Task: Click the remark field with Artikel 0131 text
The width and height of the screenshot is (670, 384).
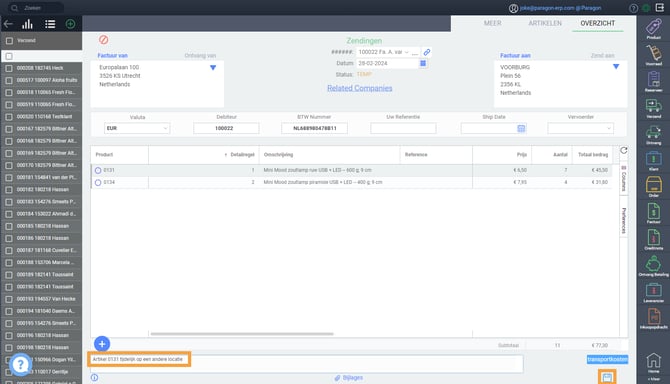Action: tap(306, 364)
